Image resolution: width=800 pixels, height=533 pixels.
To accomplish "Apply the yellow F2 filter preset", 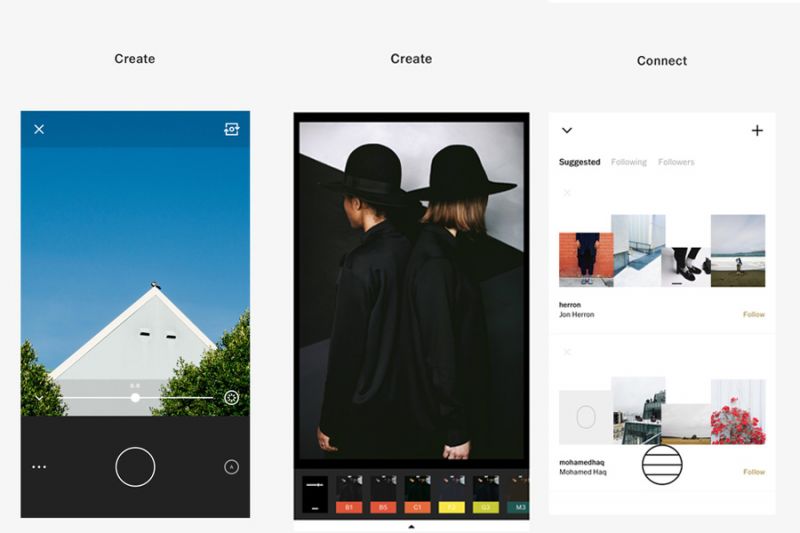I will 452,494.
